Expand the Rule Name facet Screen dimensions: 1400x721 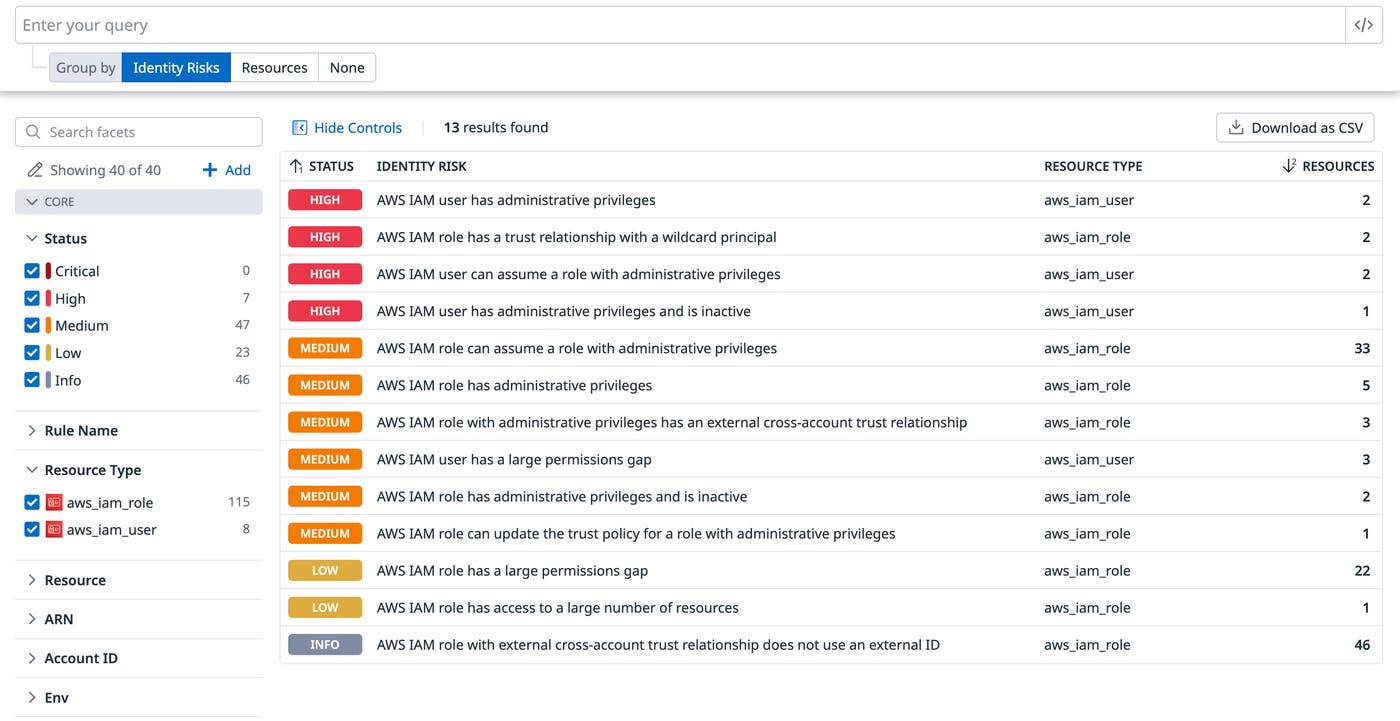30,430
